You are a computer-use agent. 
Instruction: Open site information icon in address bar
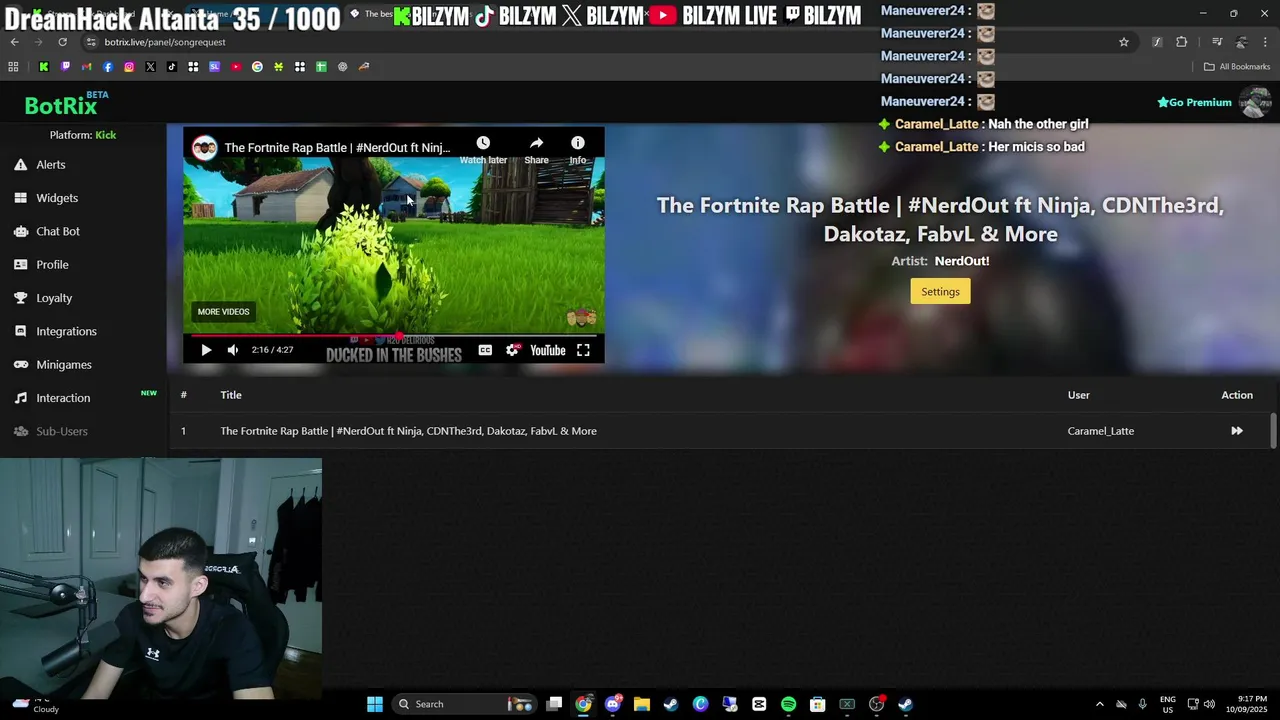91,42
